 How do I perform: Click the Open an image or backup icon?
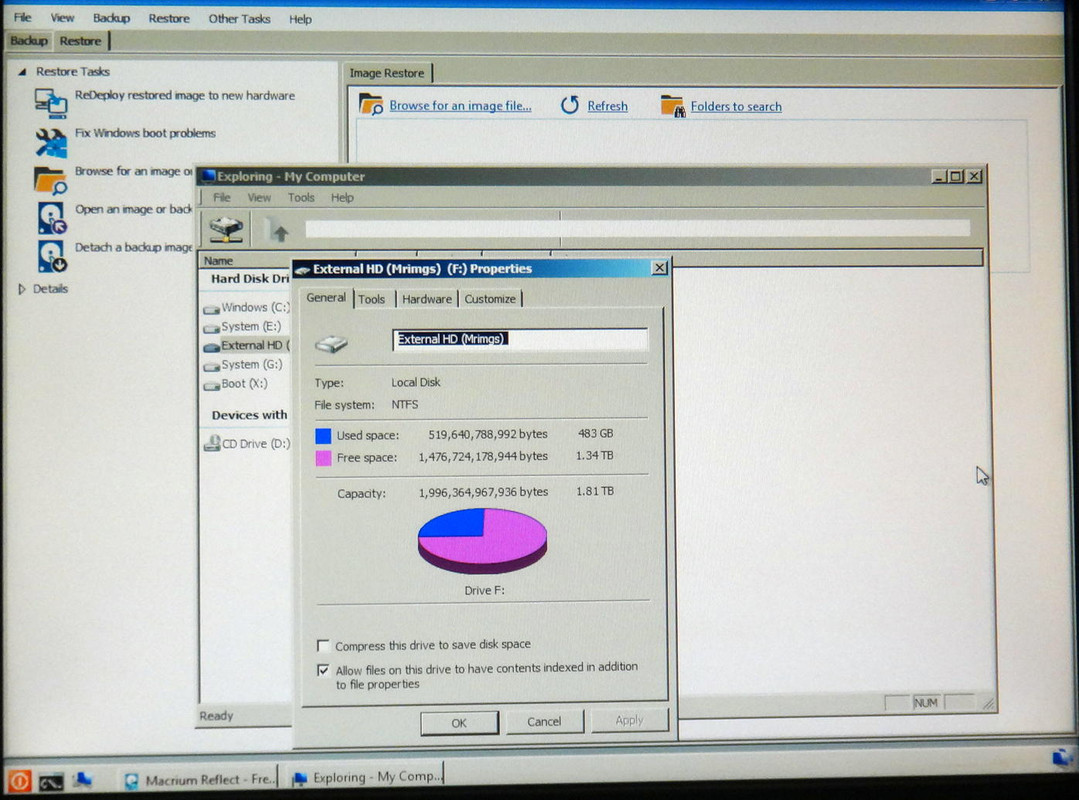coord(52,219)
